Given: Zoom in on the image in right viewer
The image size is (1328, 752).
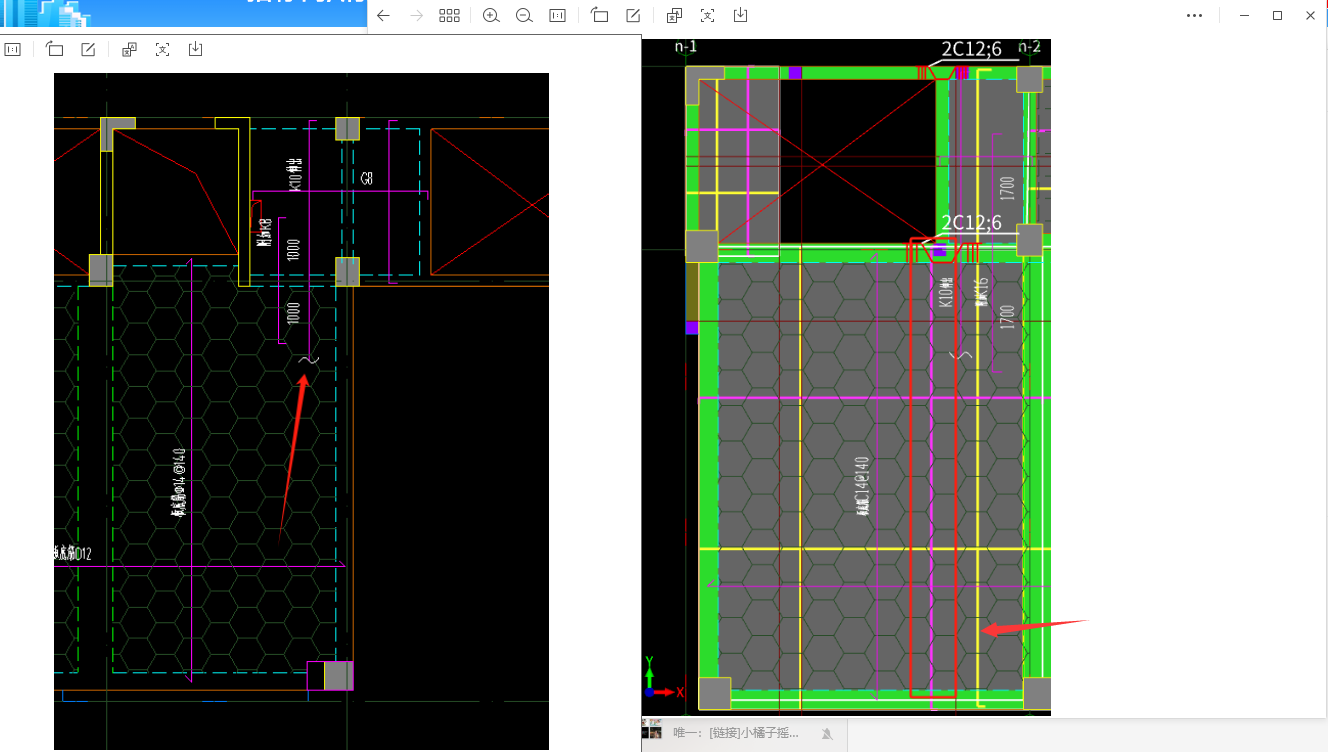Looking at the screenshot, I should 491,16.
